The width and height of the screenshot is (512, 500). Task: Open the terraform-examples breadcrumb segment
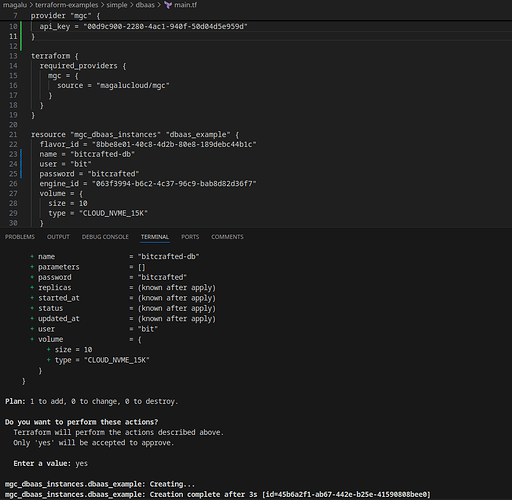[67, 5]
